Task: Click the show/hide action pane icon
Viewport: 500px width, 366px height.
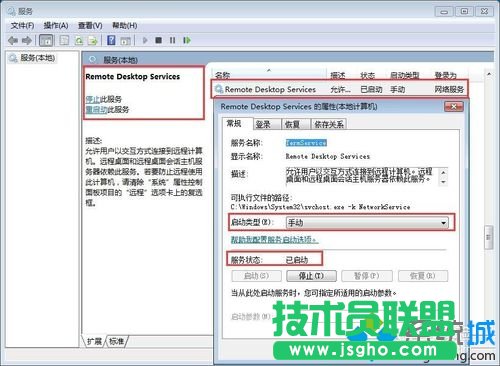Action: point(125,40)
